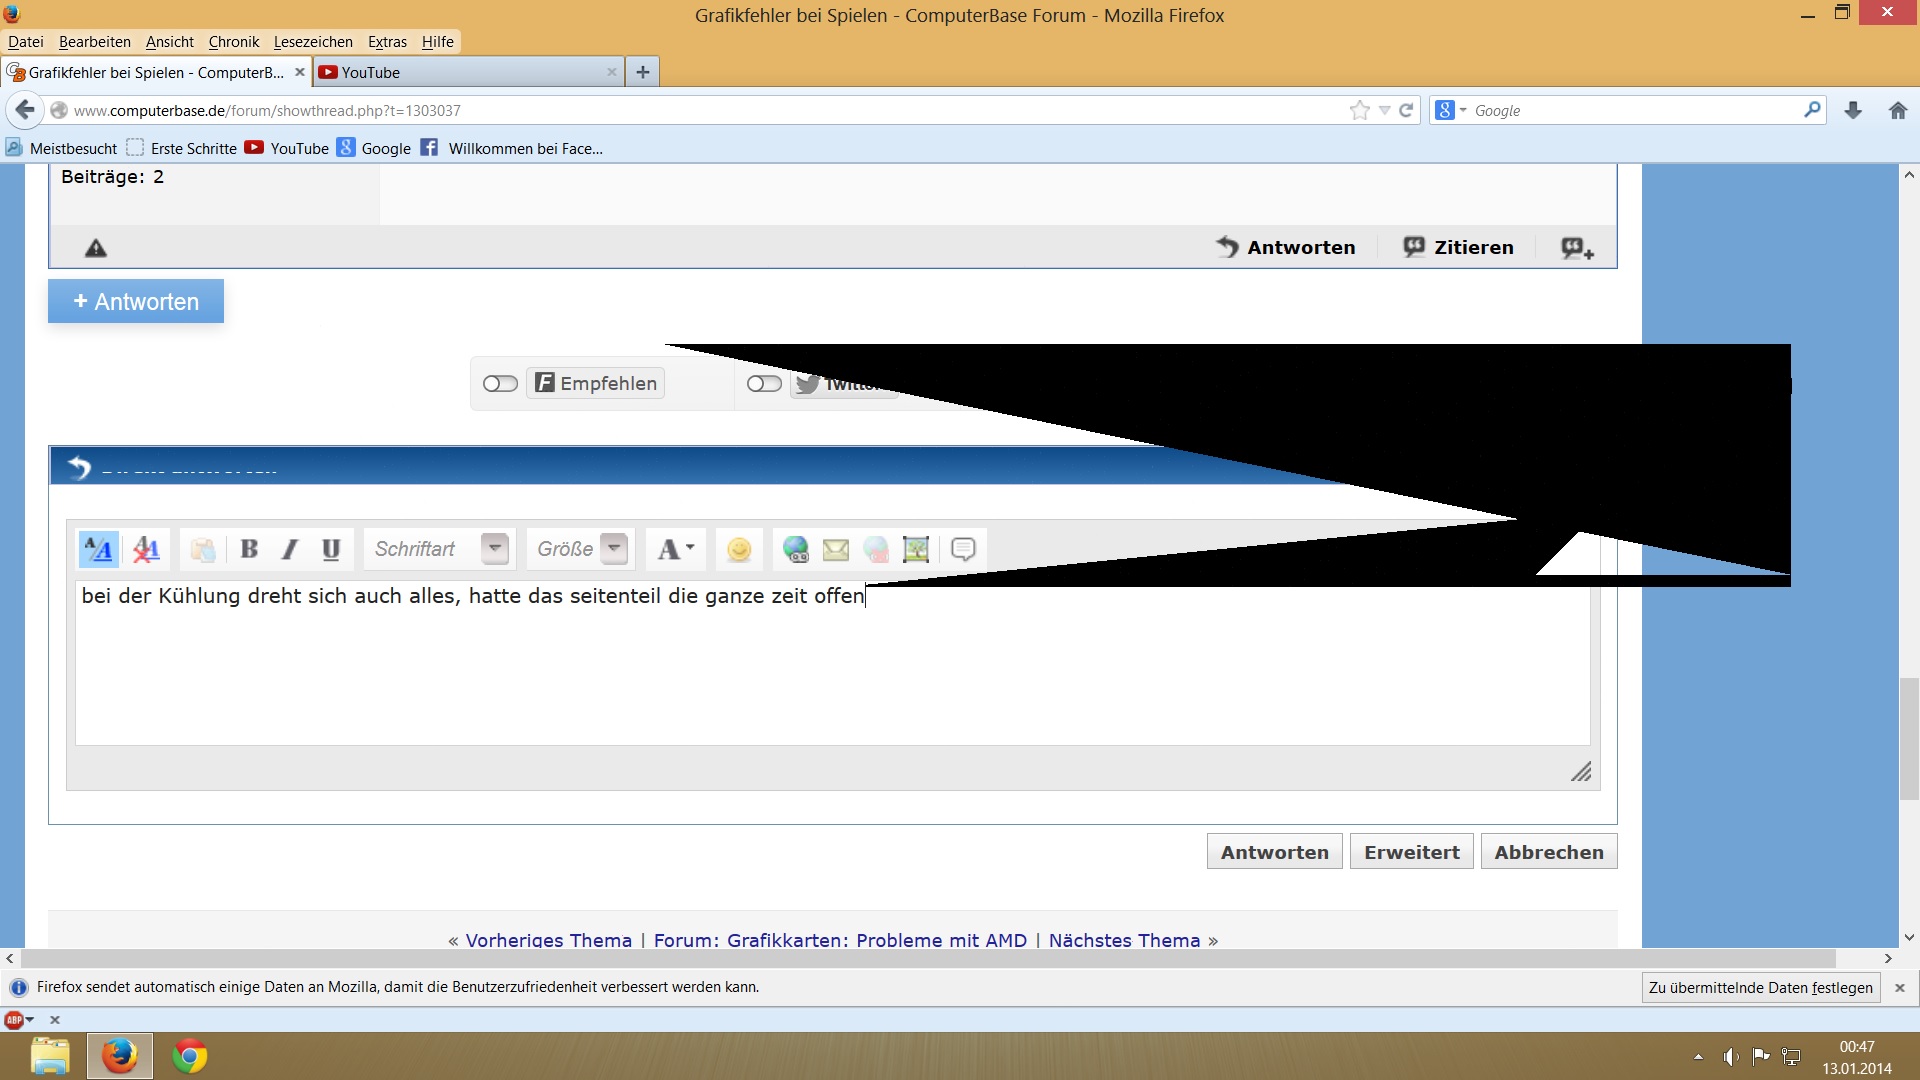Click the remove text formatting icon
1920x1080 pixels.
[146, 549]
